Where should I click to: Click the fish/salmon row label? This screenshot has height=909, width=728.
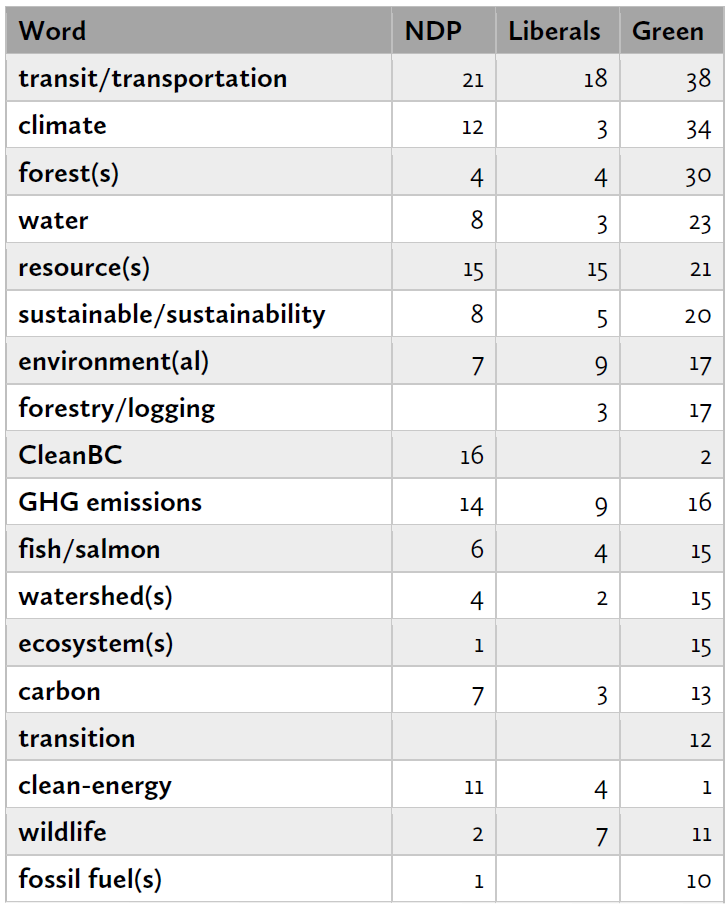click(x=89, y=549)
